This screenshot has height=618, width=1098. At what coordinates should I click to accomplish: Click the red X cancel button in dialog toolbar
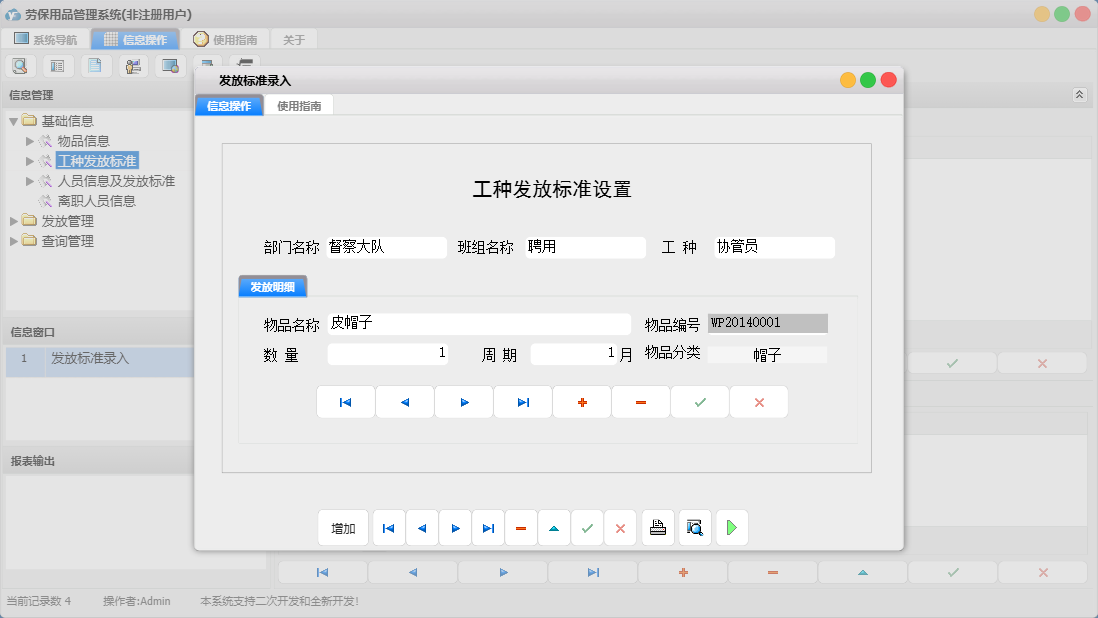621,528
